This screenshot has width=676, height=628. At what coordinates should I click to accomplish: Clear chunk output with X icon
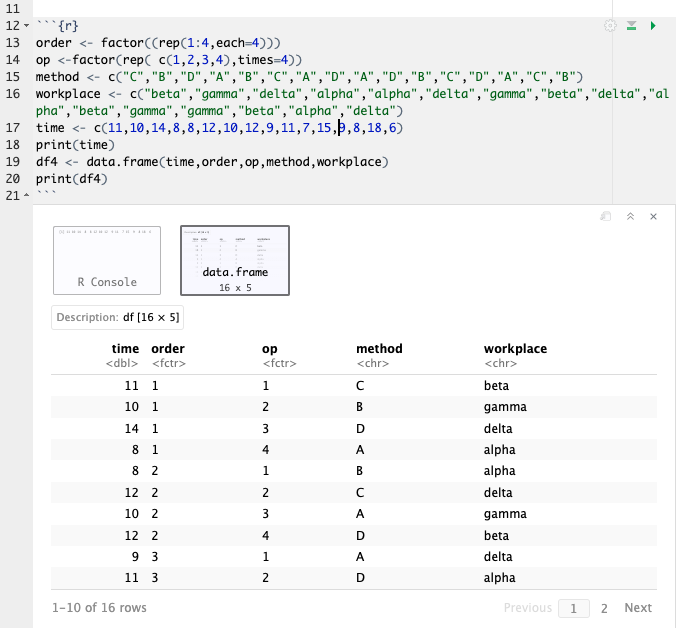point(653,216)
